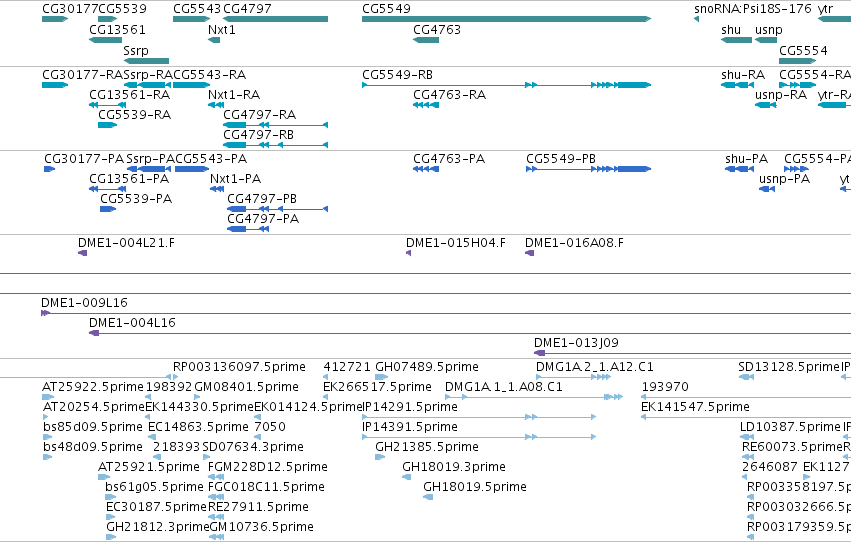The height and width of the screenshot is (542, 851).
Task: Click the CG13561-PA protein label
Action: pyautogui.click(x=129, y=179)
